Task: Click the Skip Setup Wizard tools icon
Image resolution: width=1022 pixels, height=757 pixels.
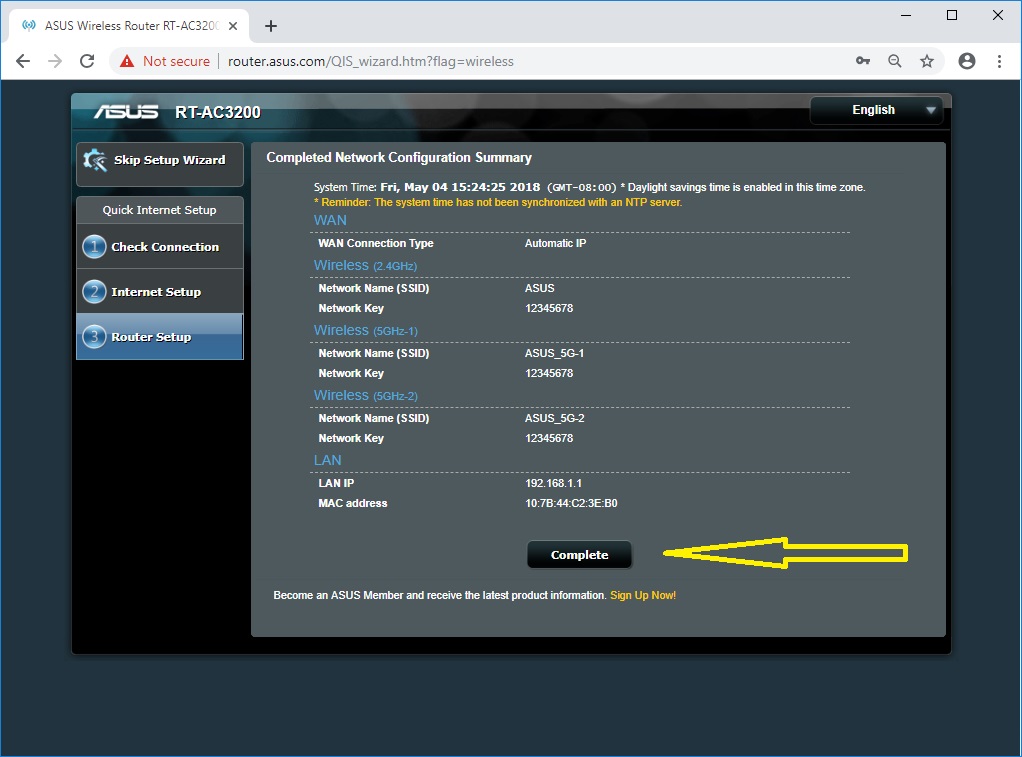Action: 95,160
